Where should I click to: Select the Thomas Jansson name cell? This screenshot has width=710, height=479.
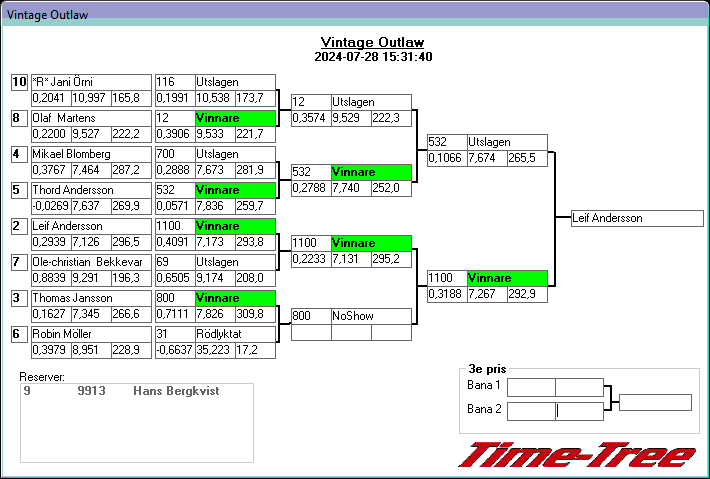coord(91,298)
